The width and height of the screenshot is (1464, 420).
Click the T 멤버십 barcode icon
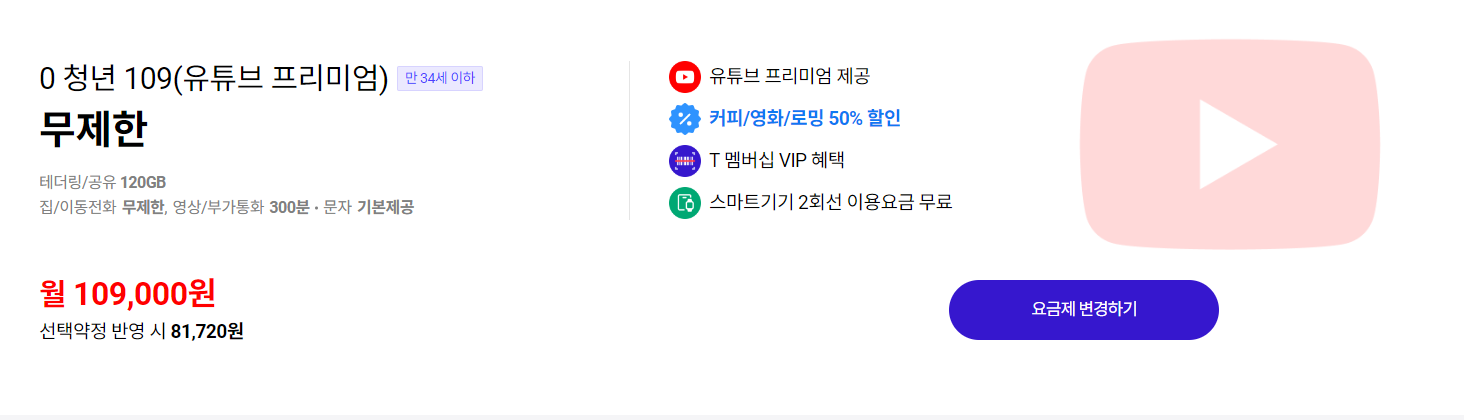684,160
